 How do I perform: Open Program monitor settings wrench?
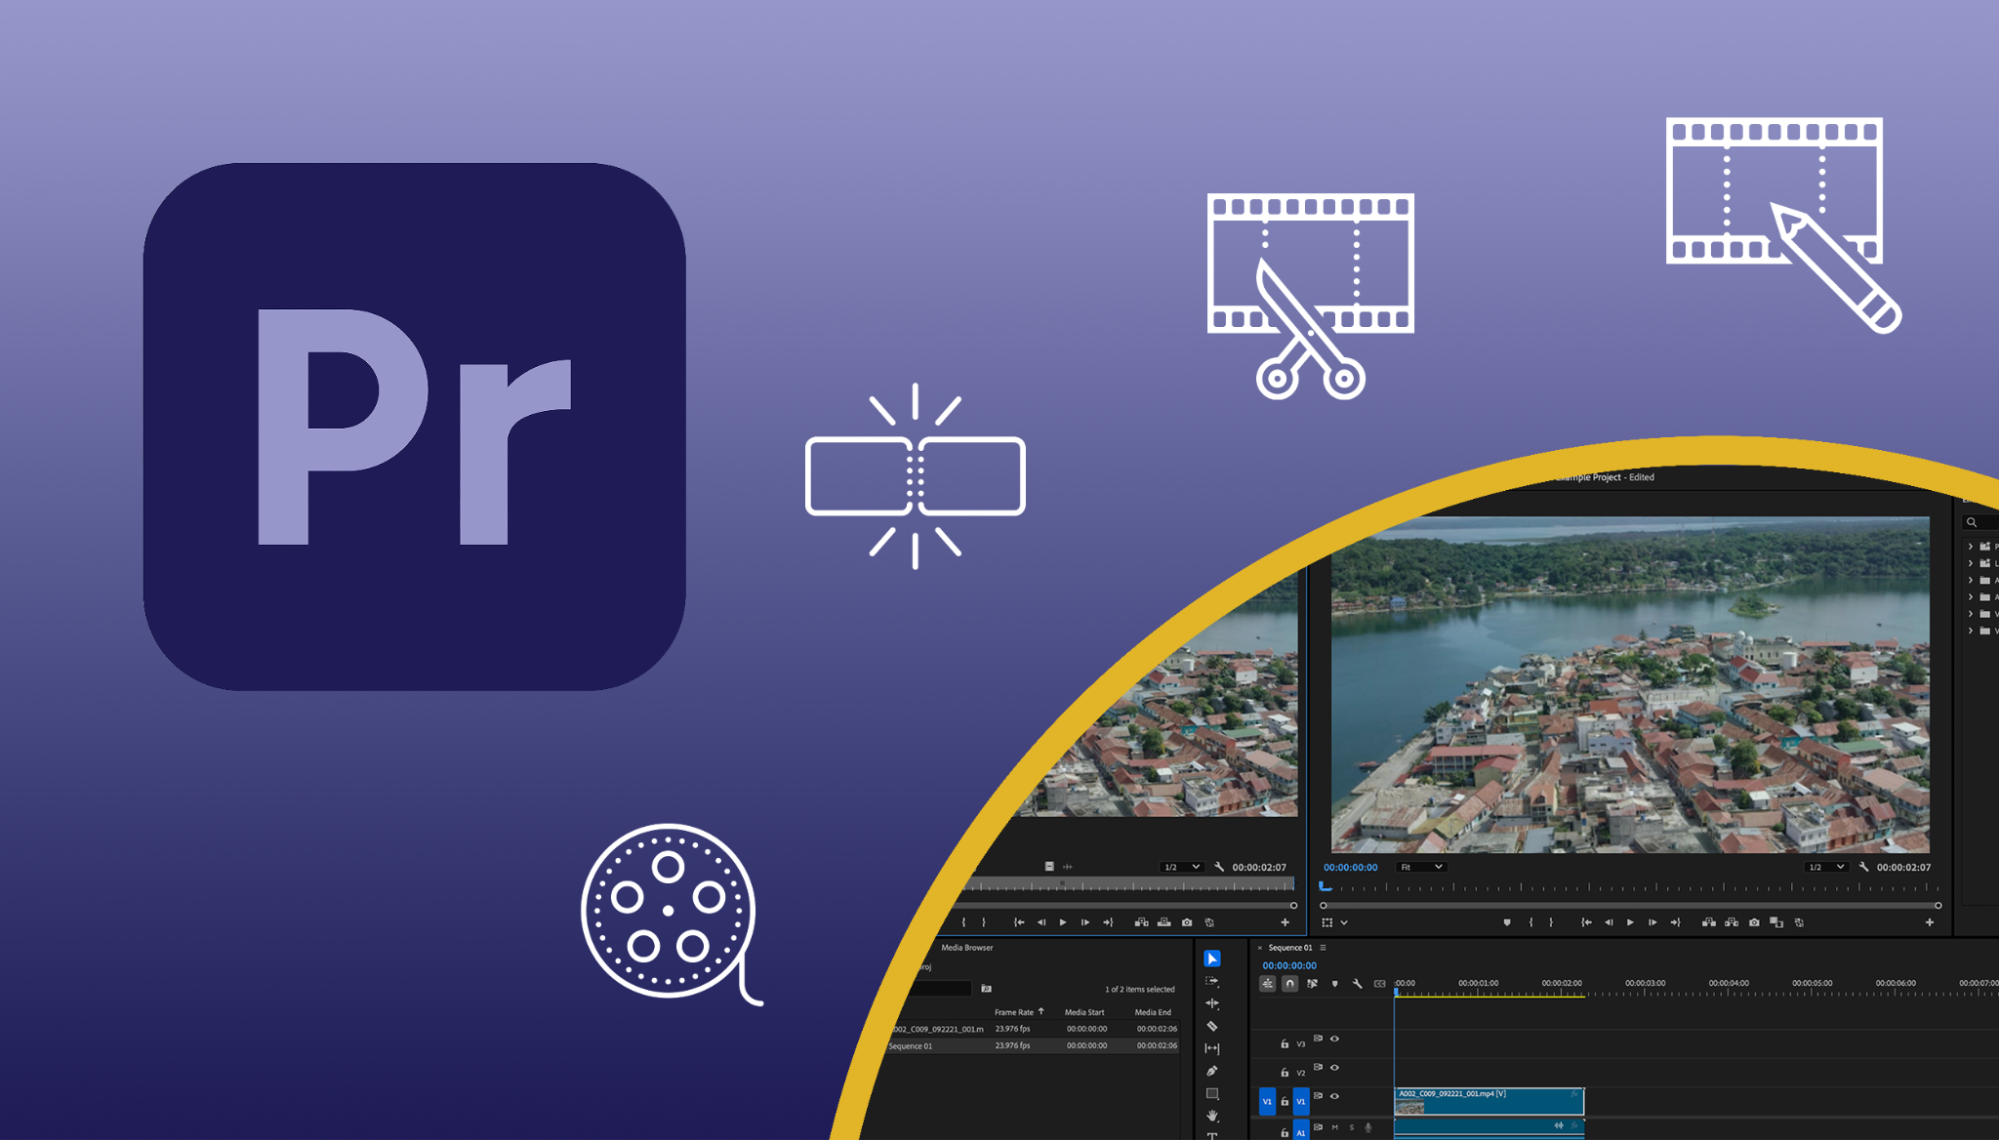click(x=1863, y=867)
